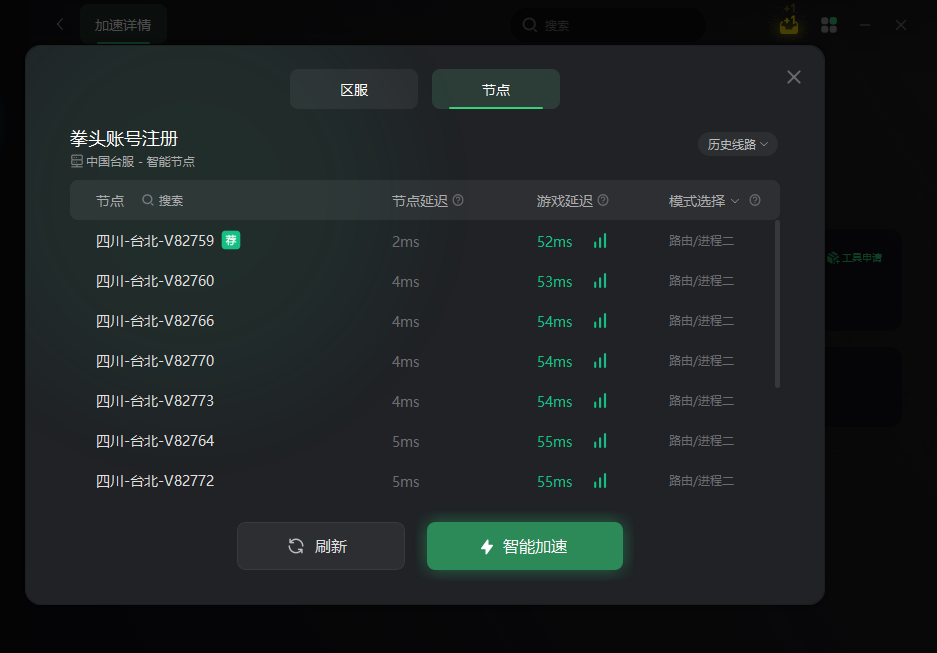Close the main application window
Image resolution: width=937 pixels, height=653 pixels.
(x=901, y=25)
